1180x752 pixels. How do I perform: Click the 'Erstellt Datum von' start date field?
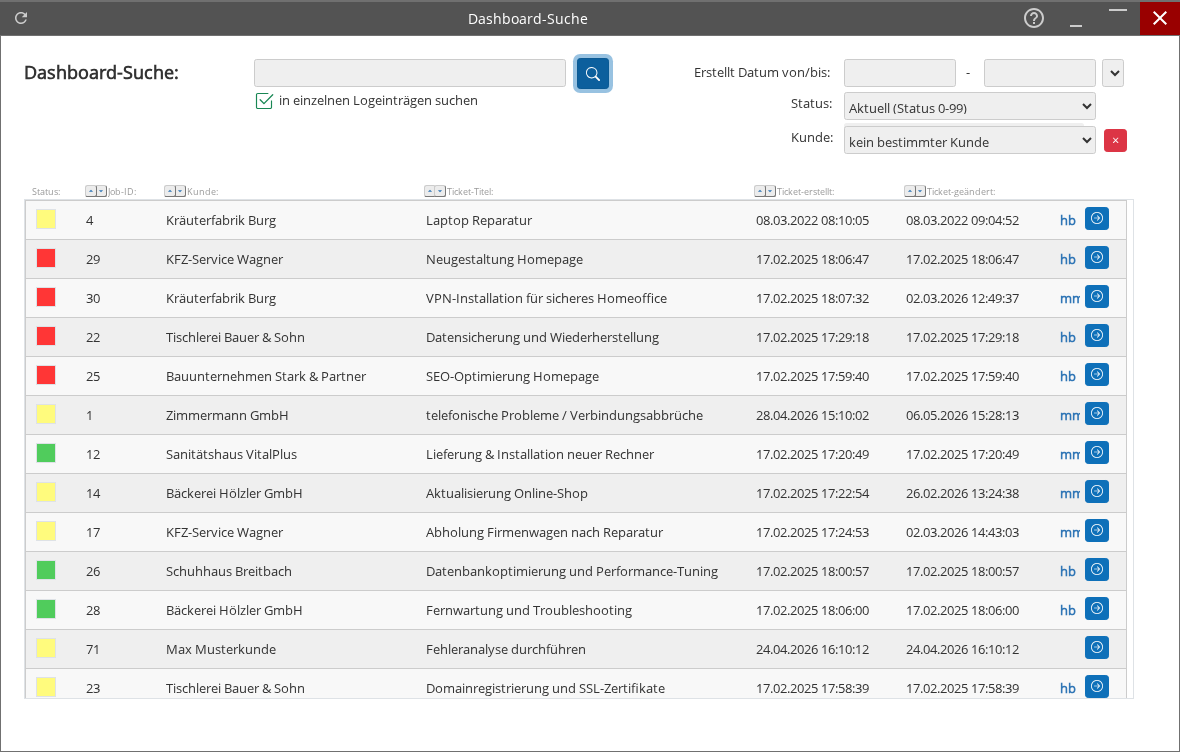(x=899, y=73)
